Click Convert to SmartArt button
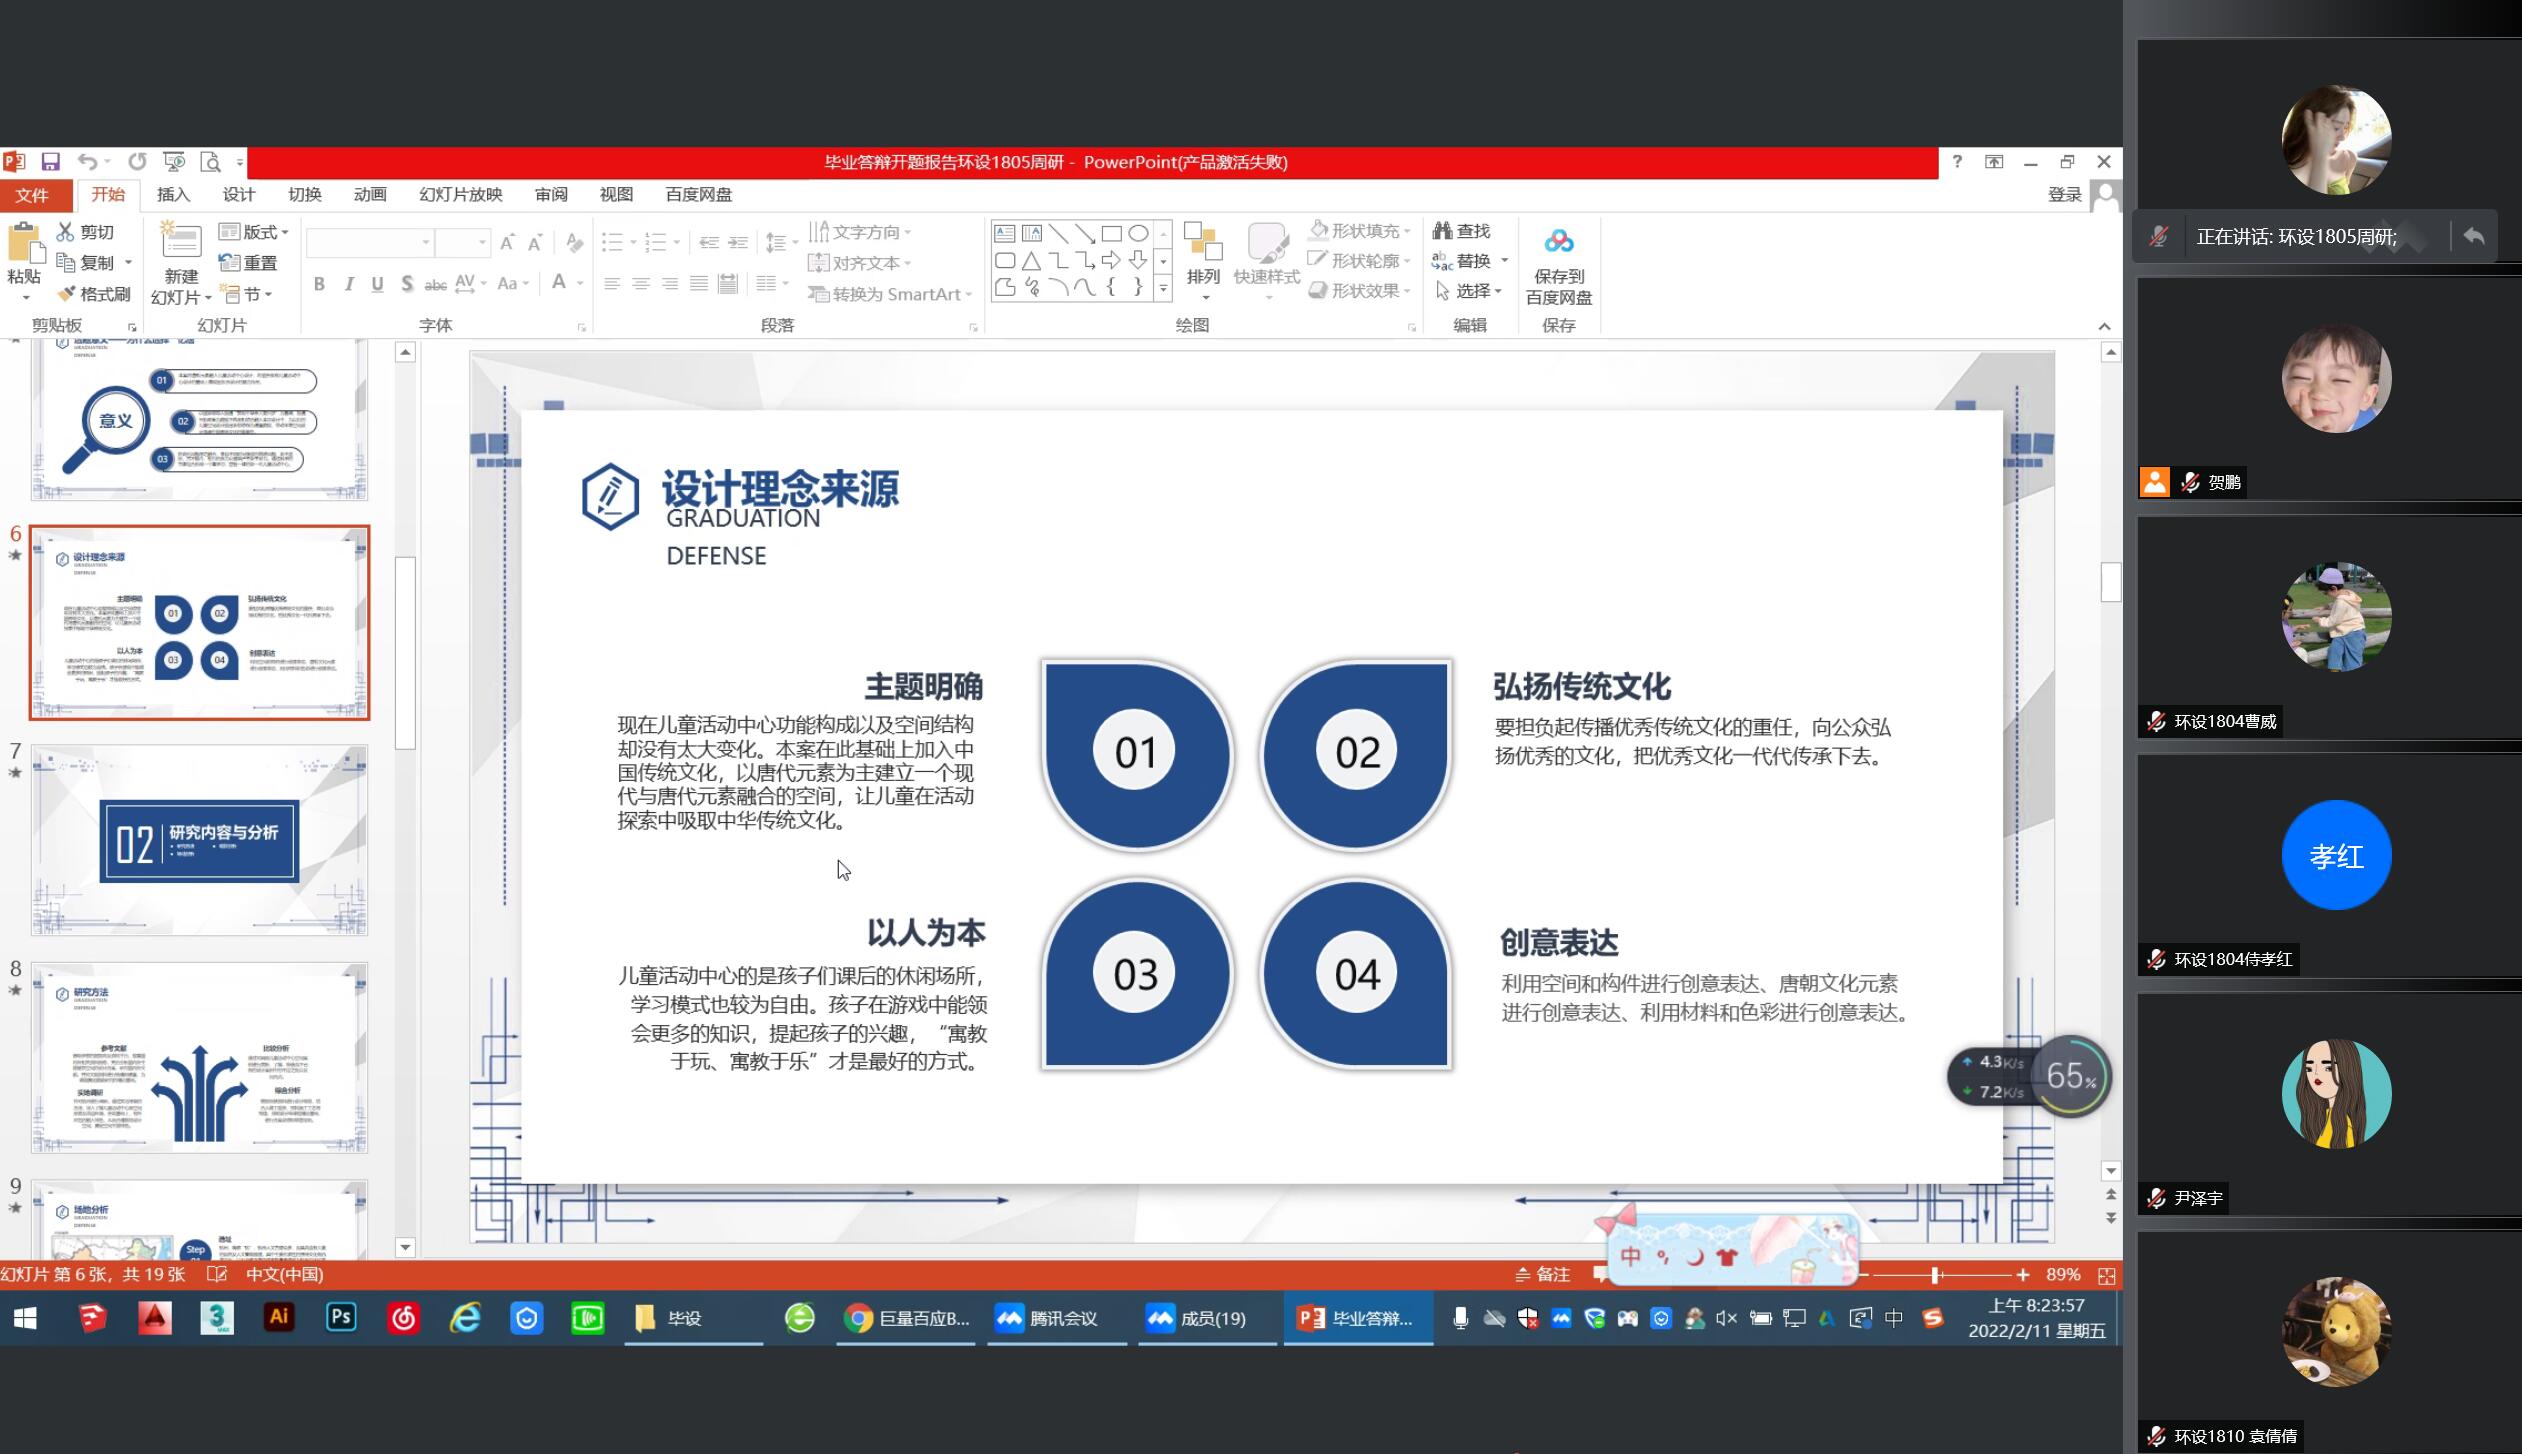 889,294
